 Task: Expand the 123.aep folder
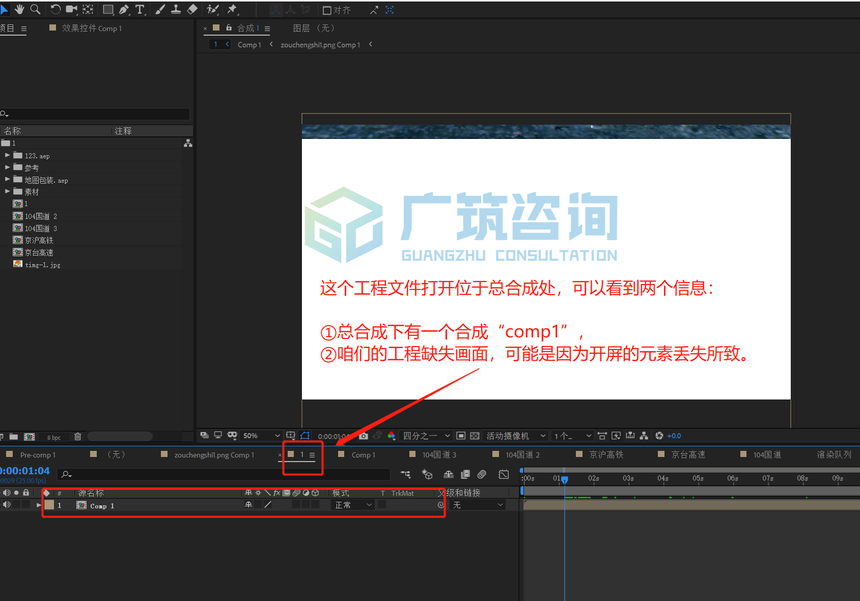(8, 155)
